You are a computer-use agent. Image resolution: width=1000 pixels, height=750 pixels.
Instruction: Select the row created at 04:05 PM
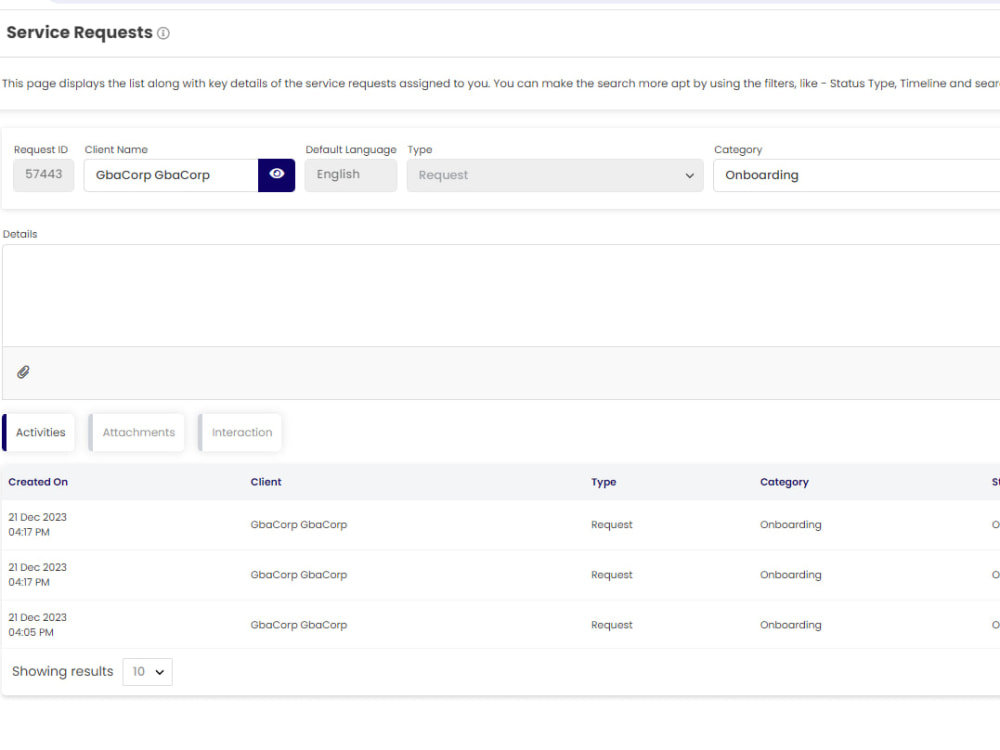501,624
